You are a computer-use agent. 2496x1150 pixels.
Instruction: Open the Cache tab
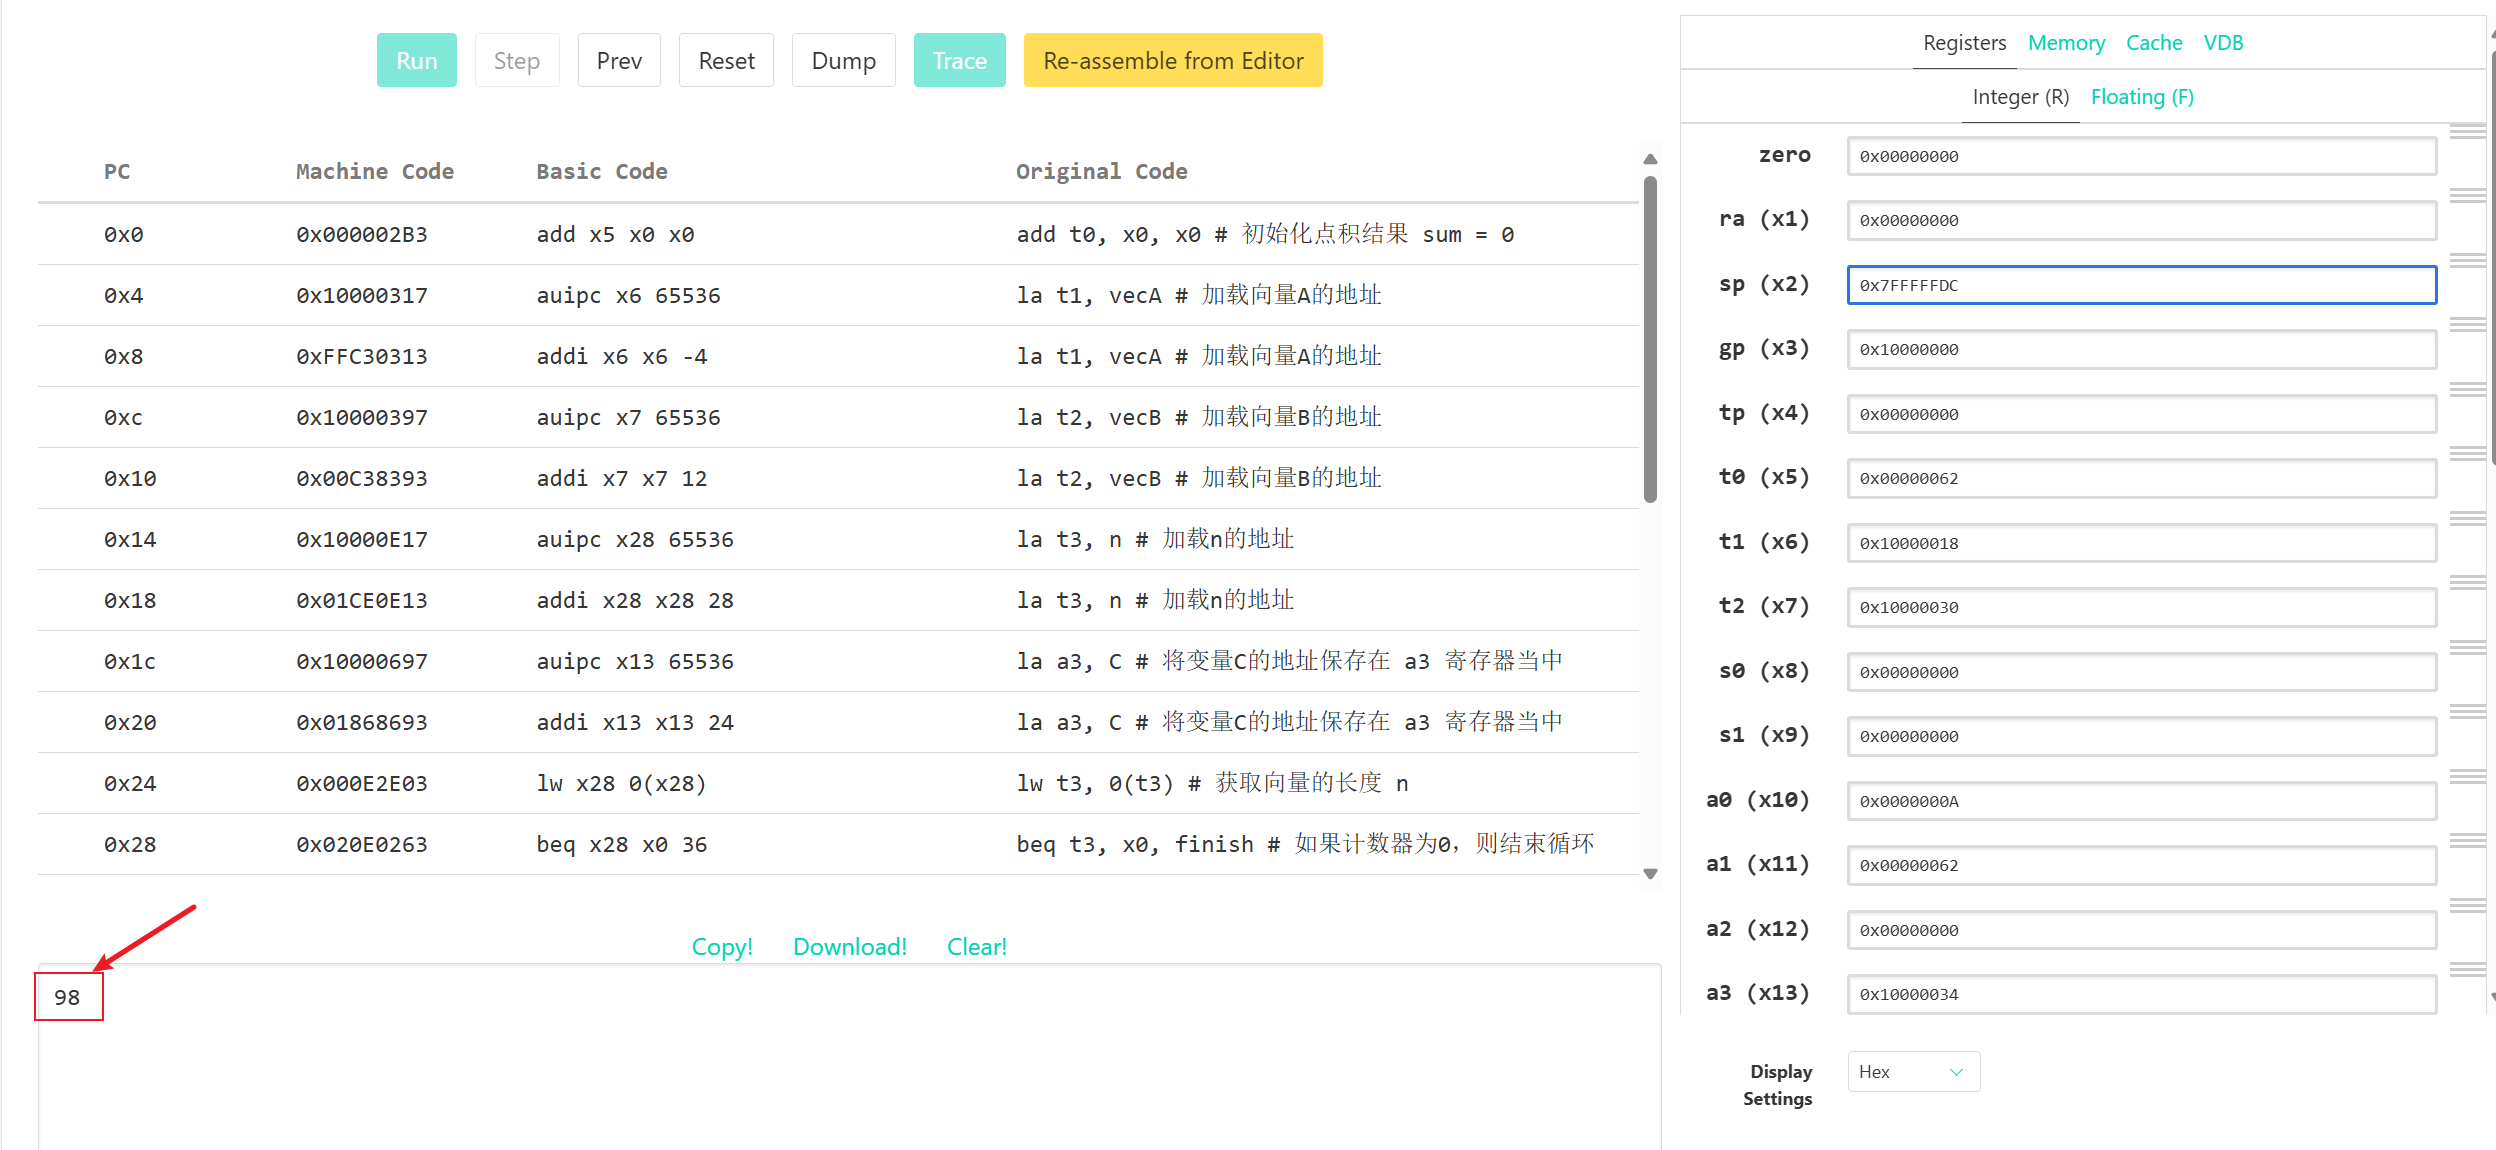[2153, 43]
